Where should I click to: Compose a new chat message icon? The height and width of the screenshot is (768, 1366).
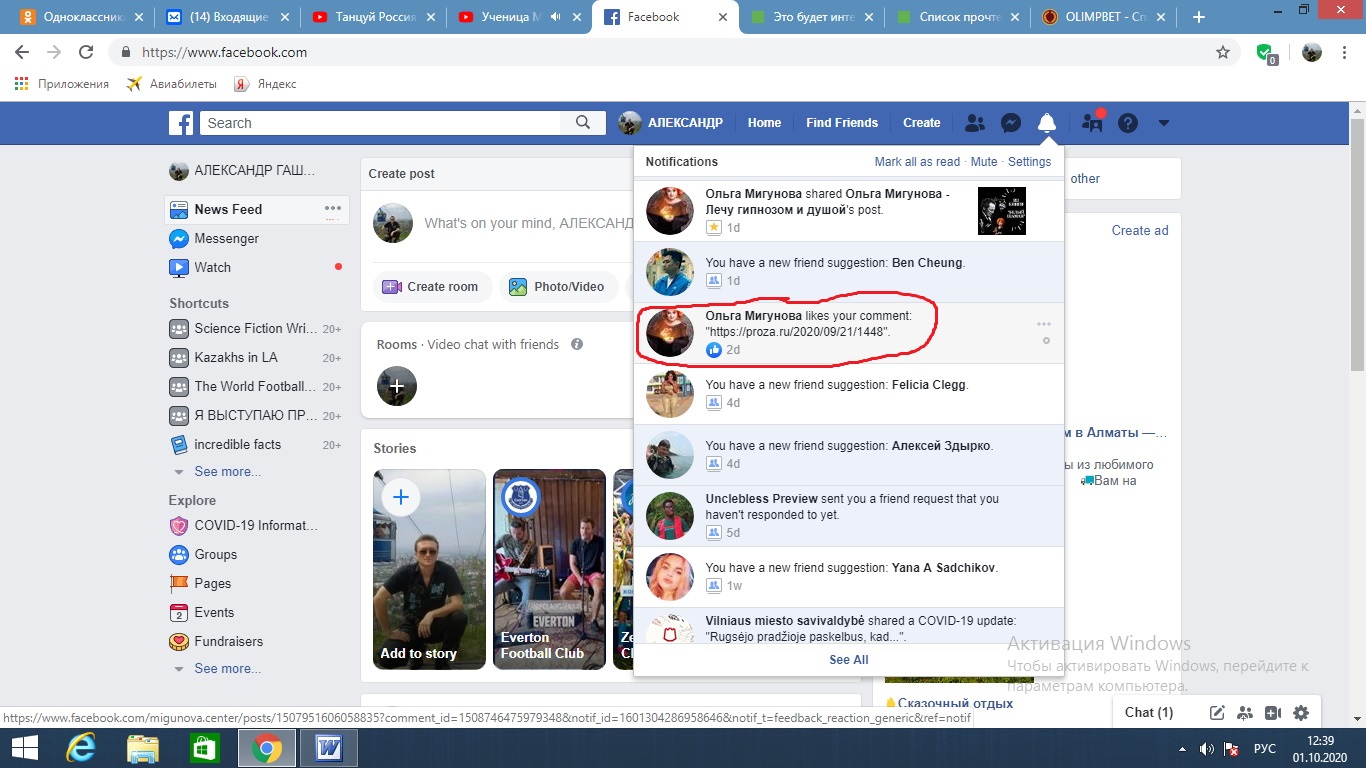tap(1217, 713)
